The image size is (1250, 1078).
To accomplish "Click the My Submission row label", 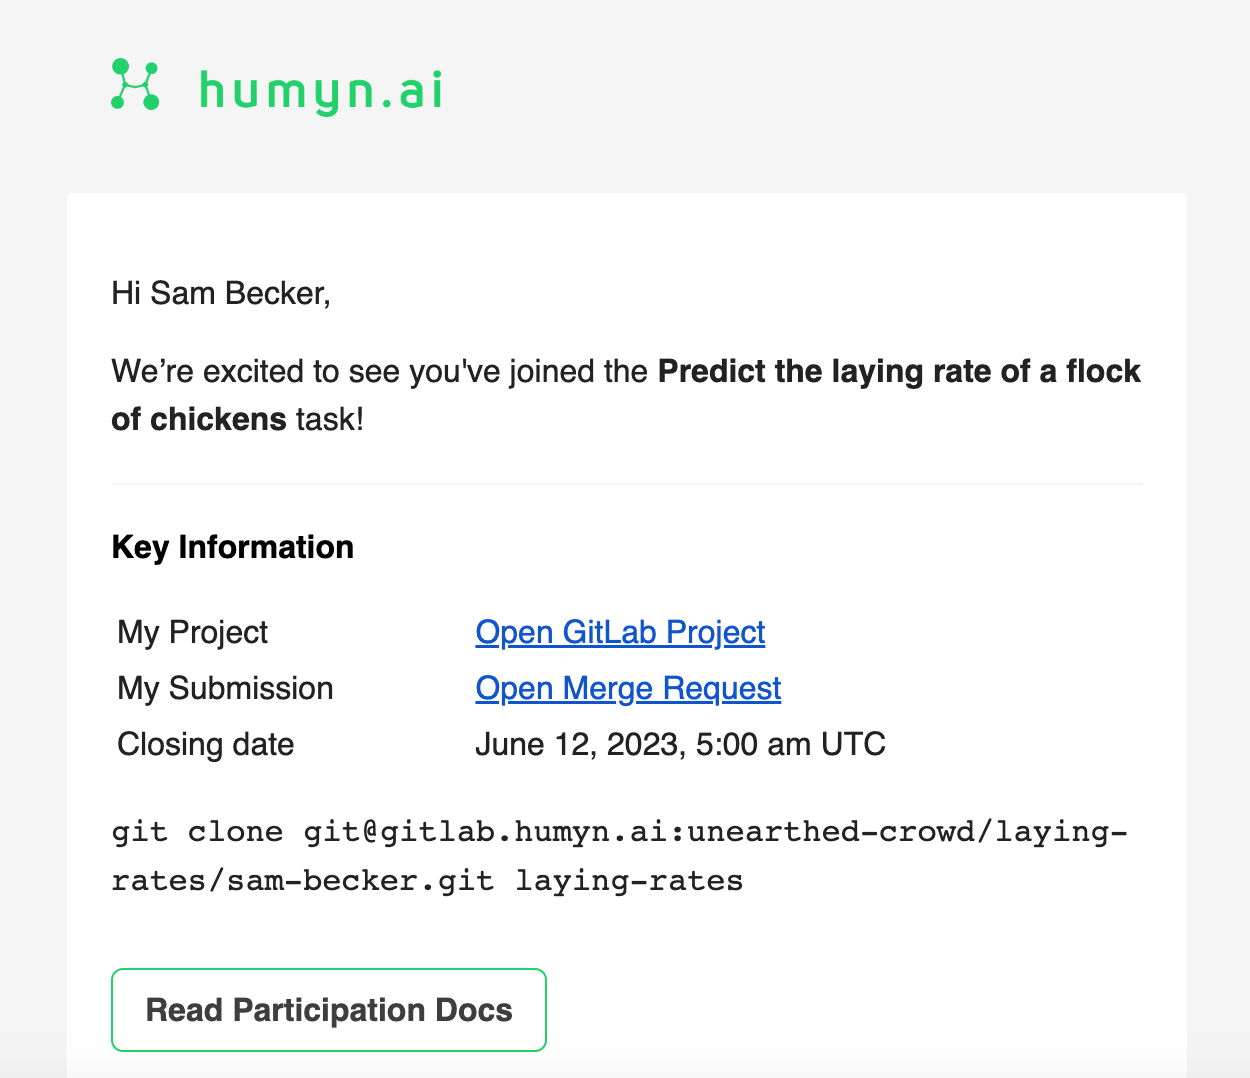I will (x=225, y=688).
